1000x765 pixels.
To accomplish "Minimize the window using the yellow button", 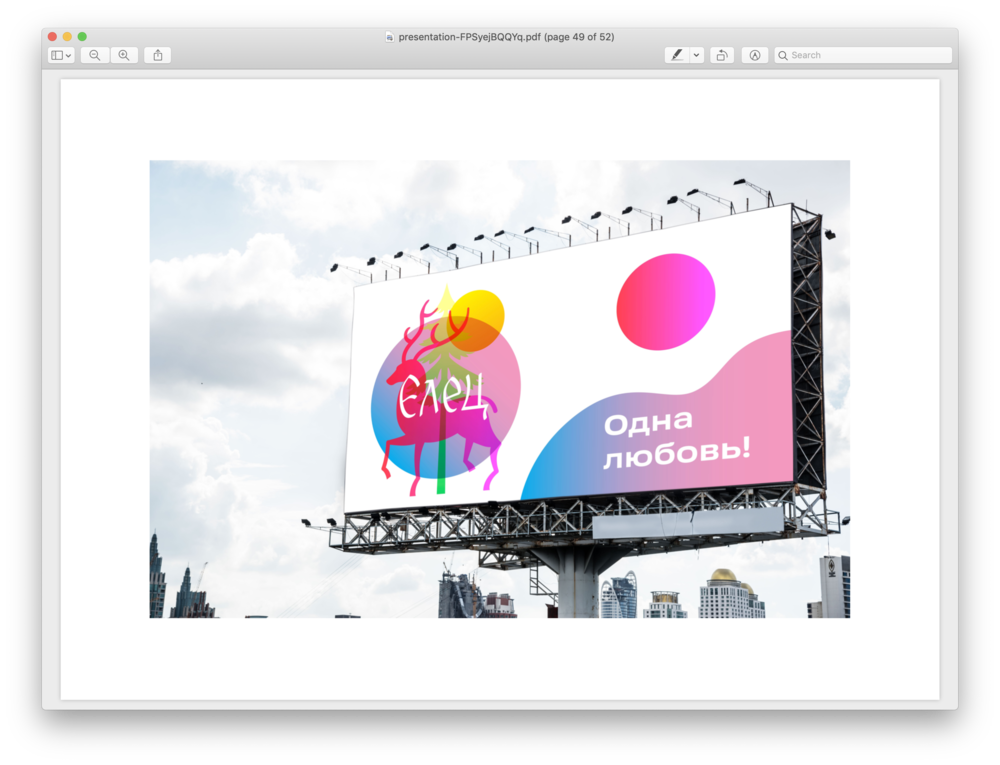I will point(67,37).
